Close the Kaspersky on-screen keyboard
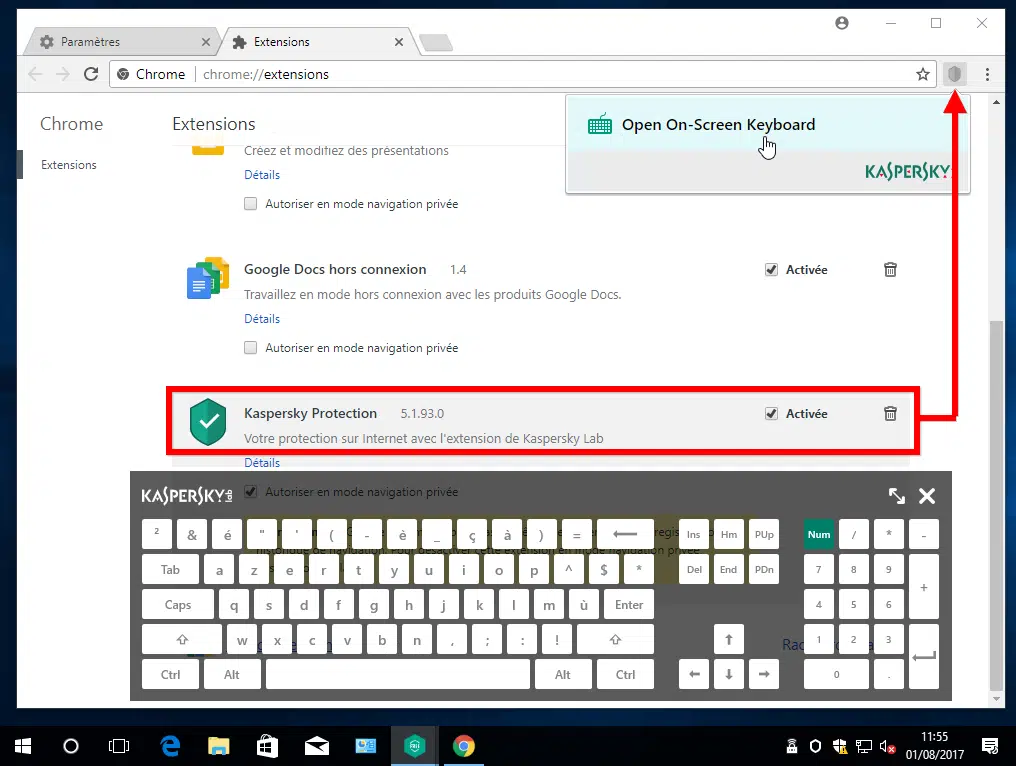The height and width of the screenshot is (766, 1016). point(927,496)
